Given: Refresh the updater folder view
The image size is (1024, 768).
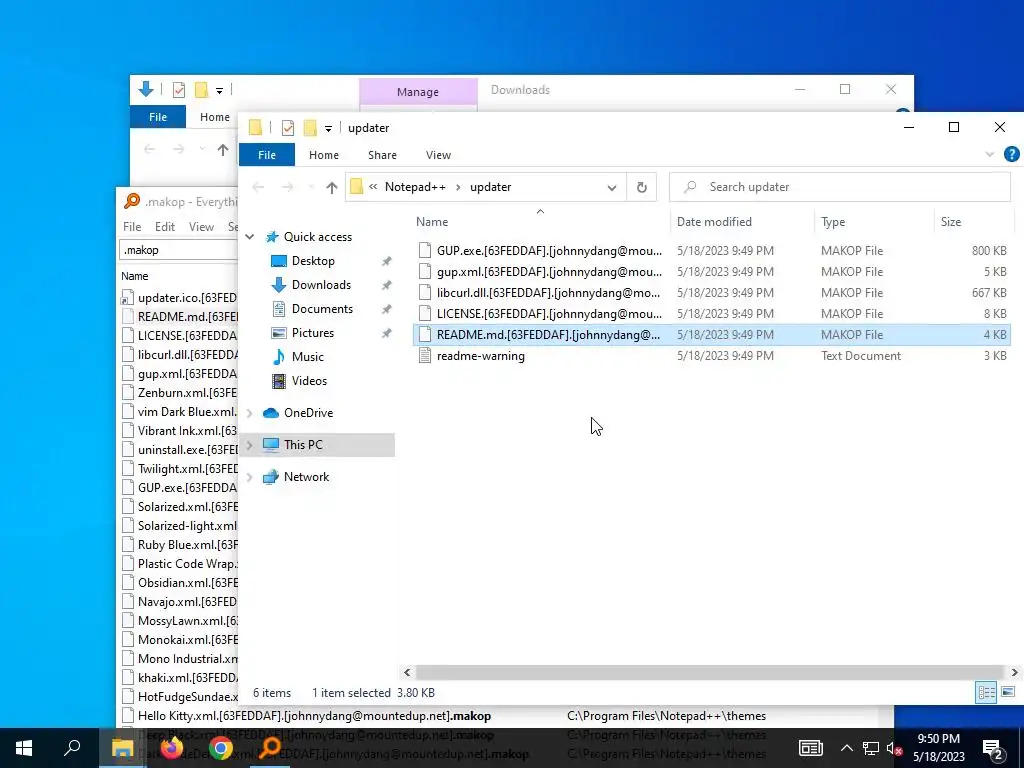Looking at the screenshot, I should (x=642, y=187).
